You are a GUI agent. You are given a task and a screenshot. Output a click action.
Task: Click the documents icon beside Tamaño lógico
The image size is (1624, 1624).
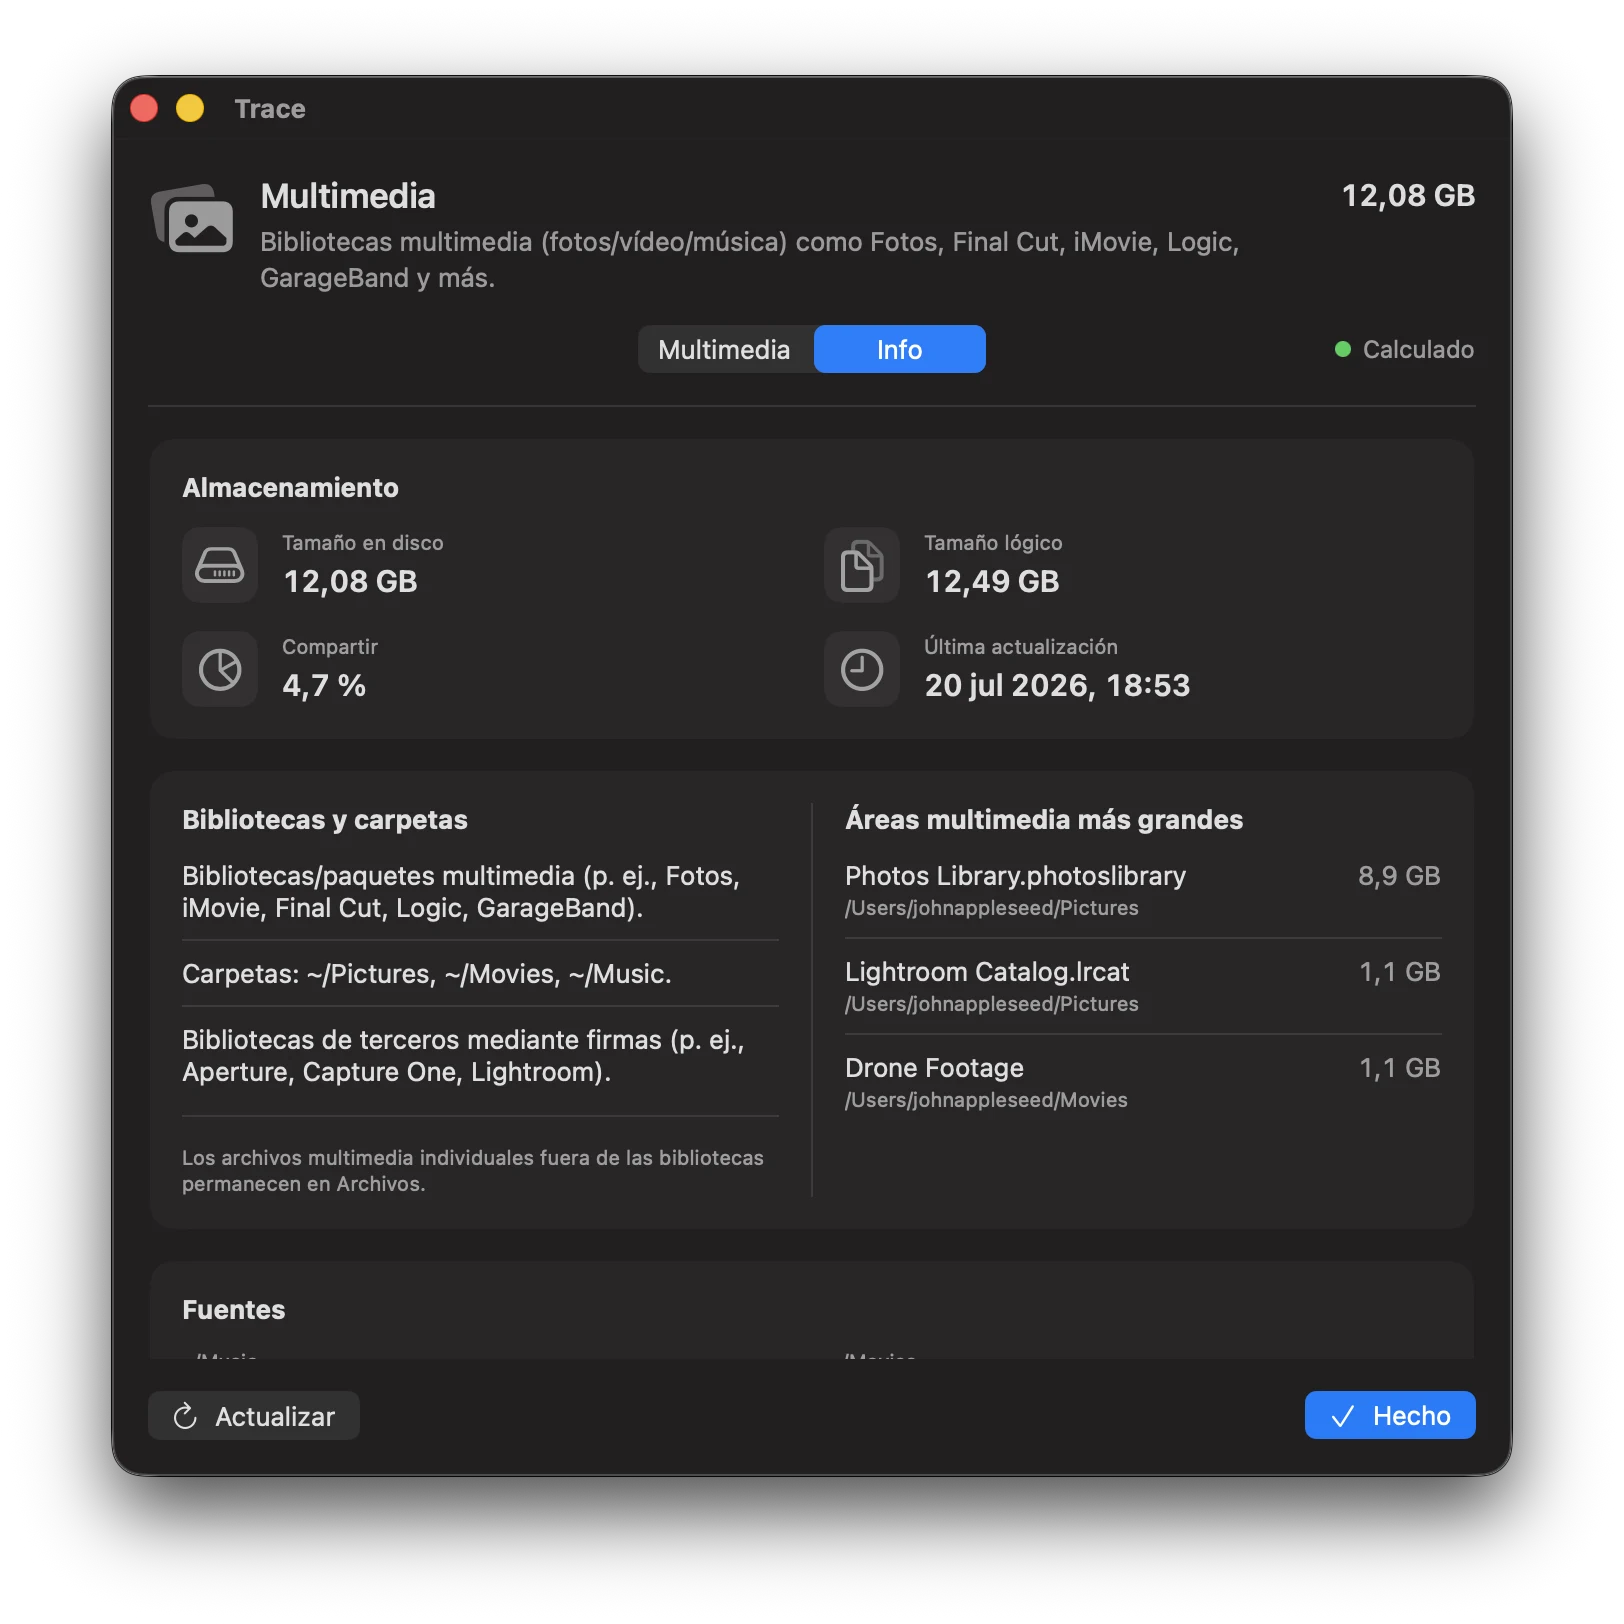[x=862, y=565]
